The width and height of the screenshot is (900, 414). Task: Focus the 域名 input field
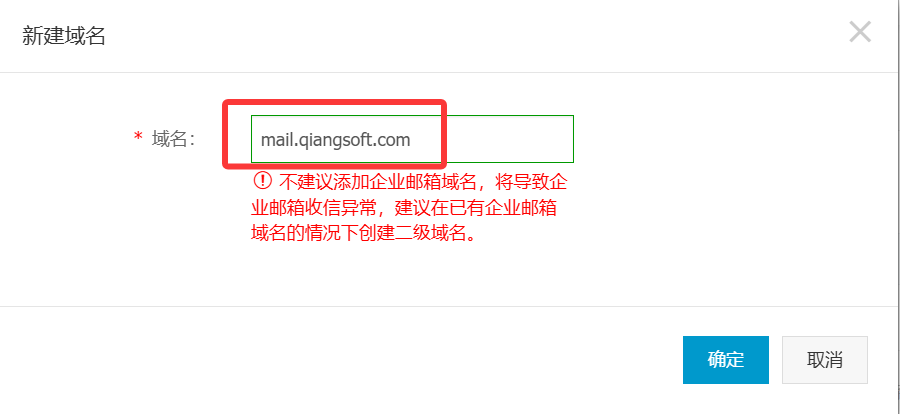click(412, 139)
